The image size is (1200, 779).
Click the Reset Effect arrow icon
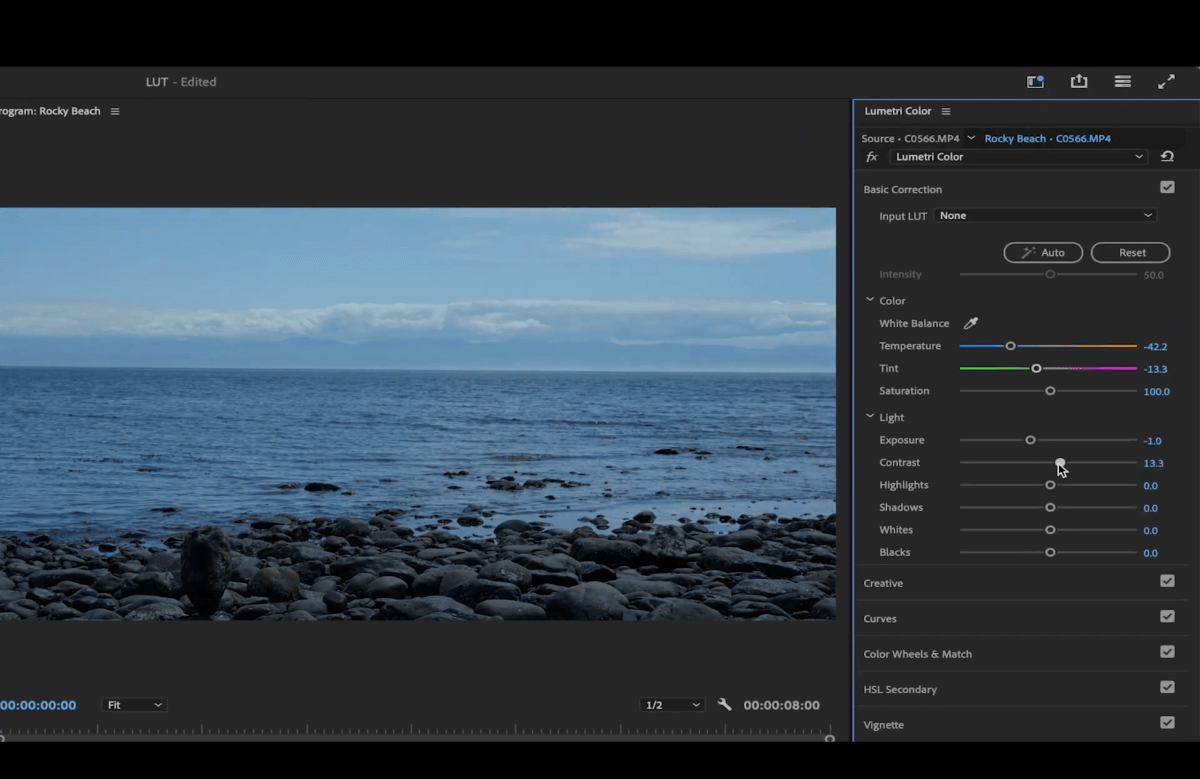pos(1167,156)
